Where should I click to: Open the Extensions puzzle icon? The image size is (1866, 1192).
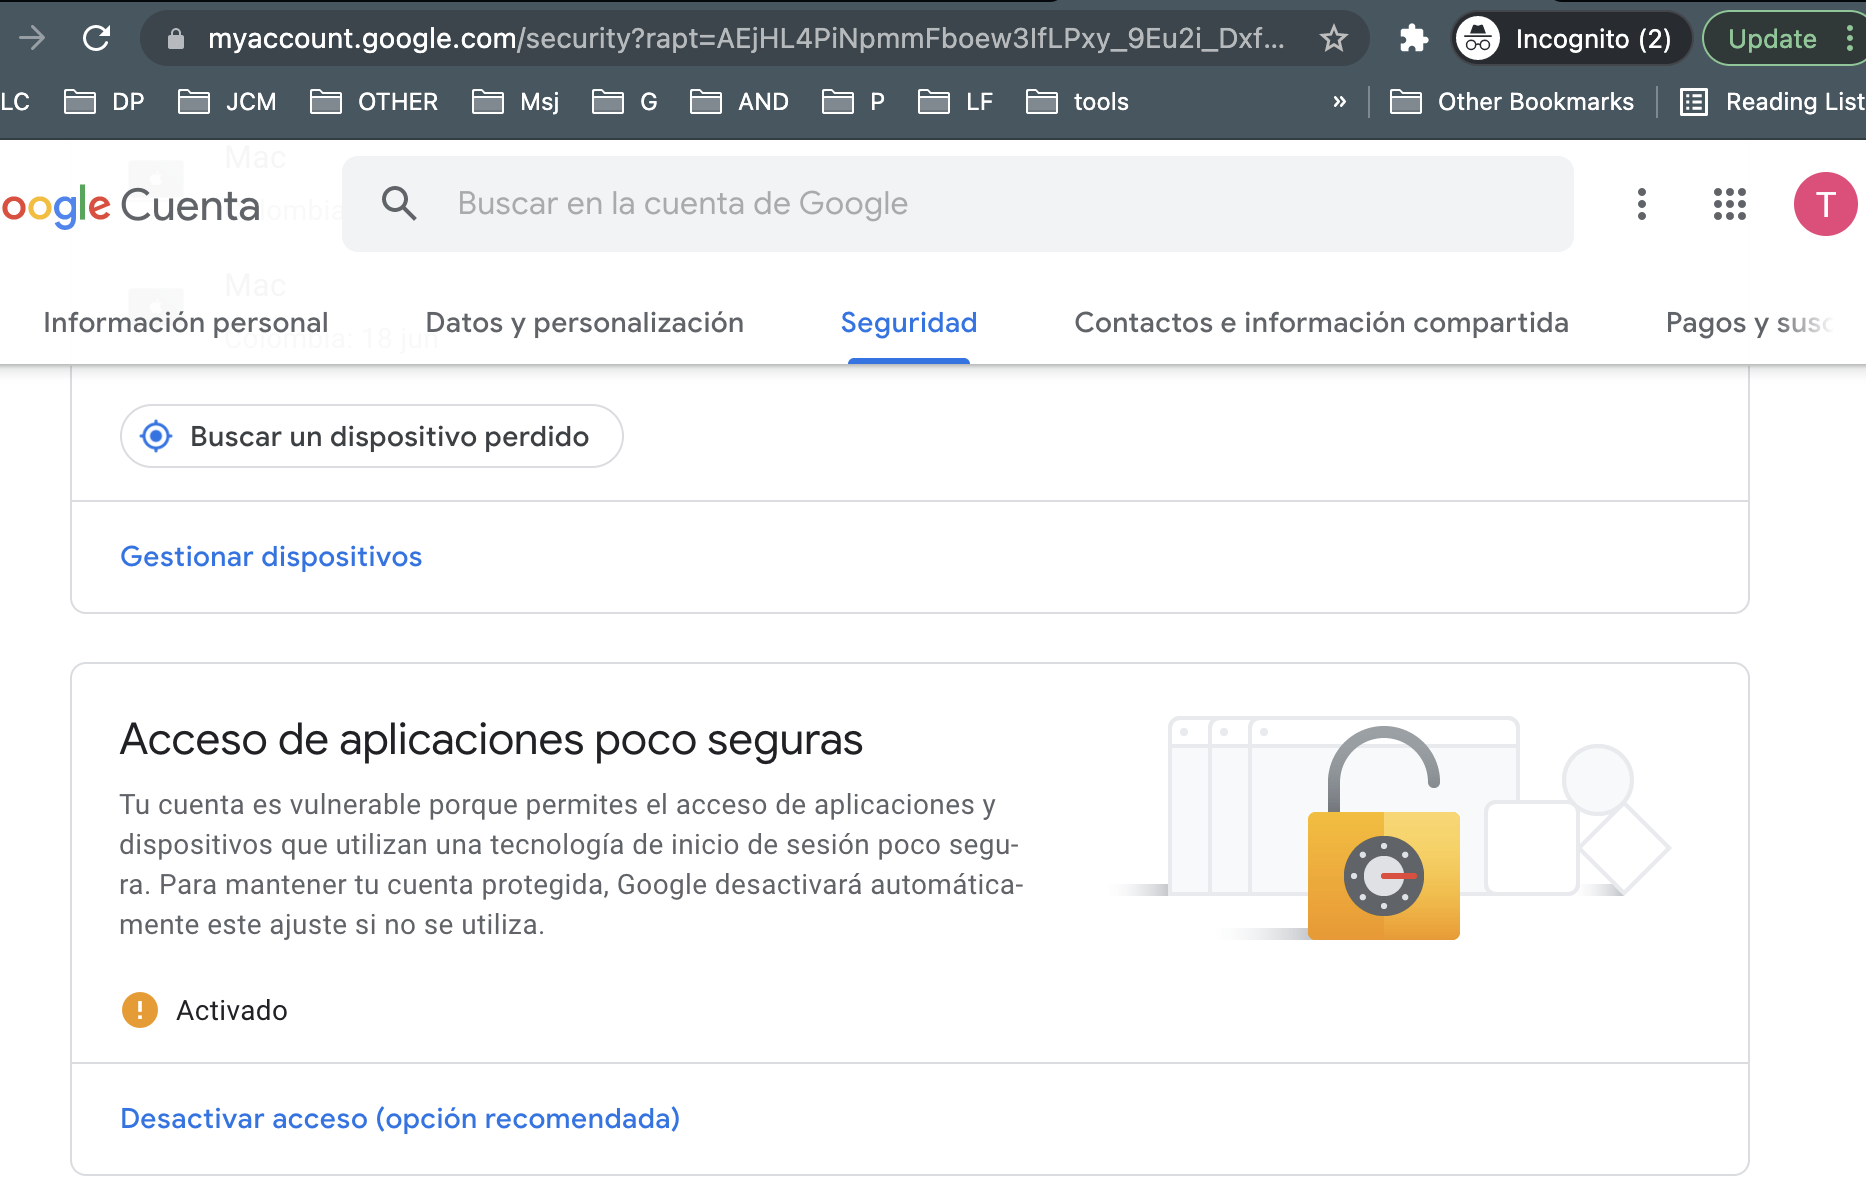tap(1413, 39)
